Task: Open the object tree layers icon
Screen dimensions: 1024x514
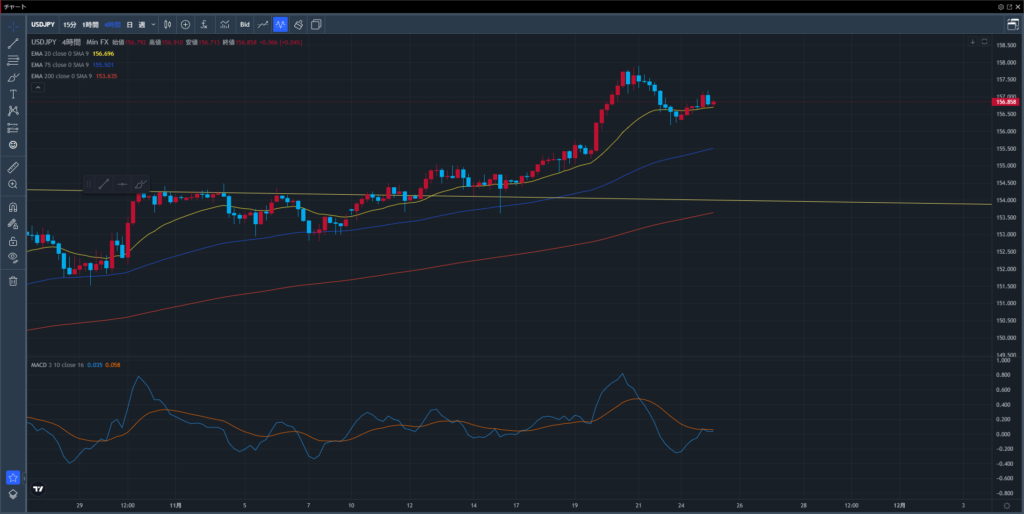Action: click(13, 494)
